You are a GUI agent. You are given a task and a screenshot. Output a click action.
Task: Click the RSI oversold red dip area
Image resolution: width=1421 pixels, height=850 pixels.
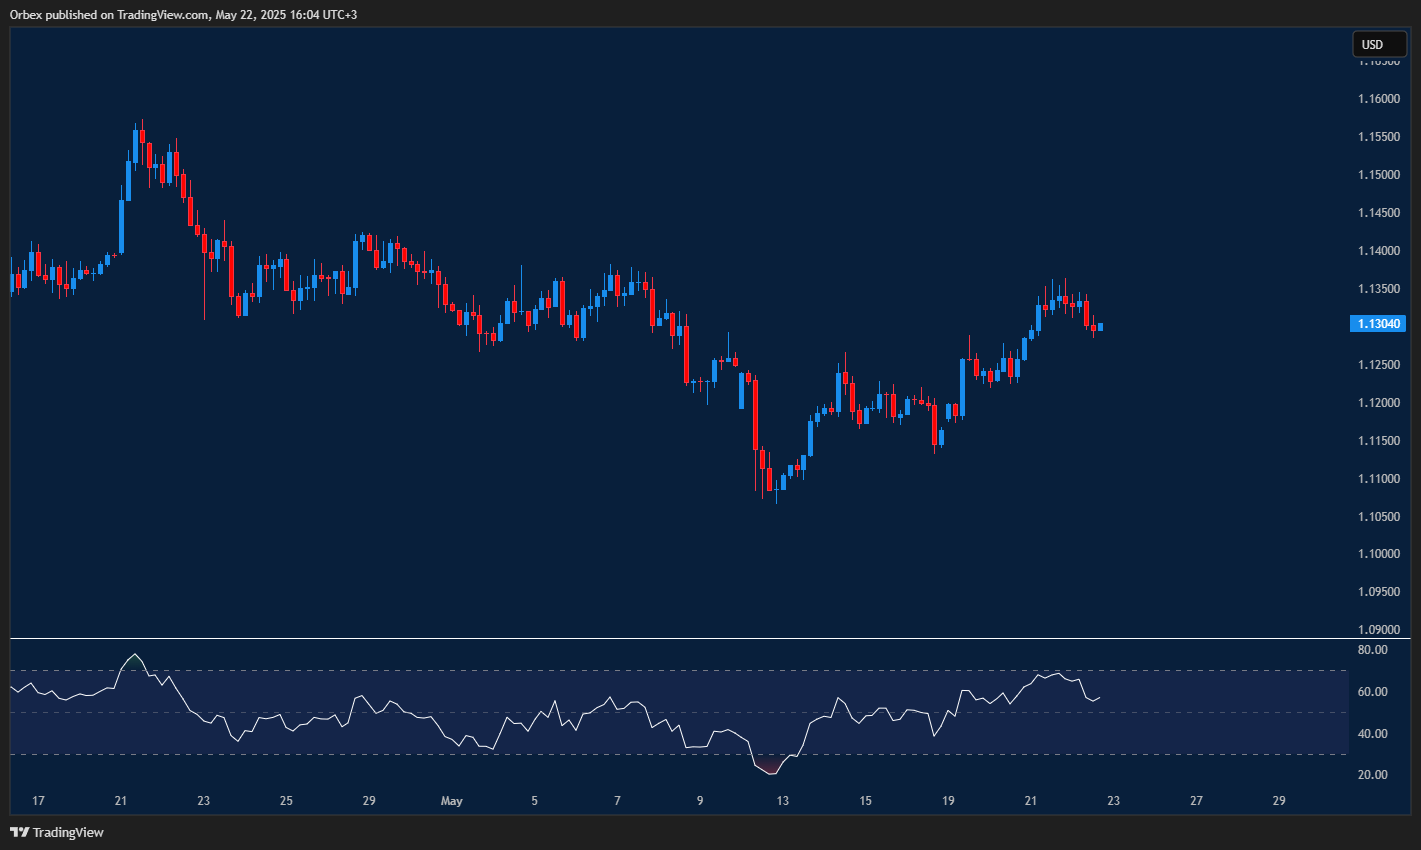point(769,768)
